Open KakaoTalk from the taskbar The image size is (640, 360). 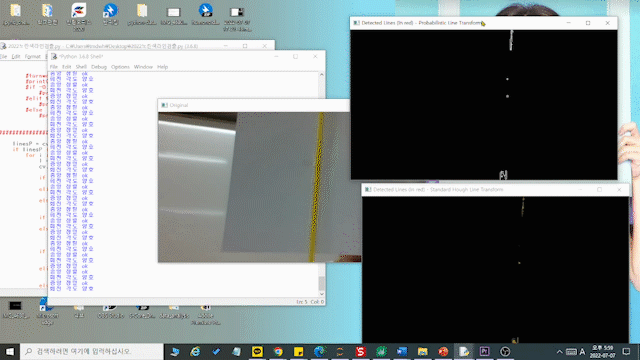(257, 351)
